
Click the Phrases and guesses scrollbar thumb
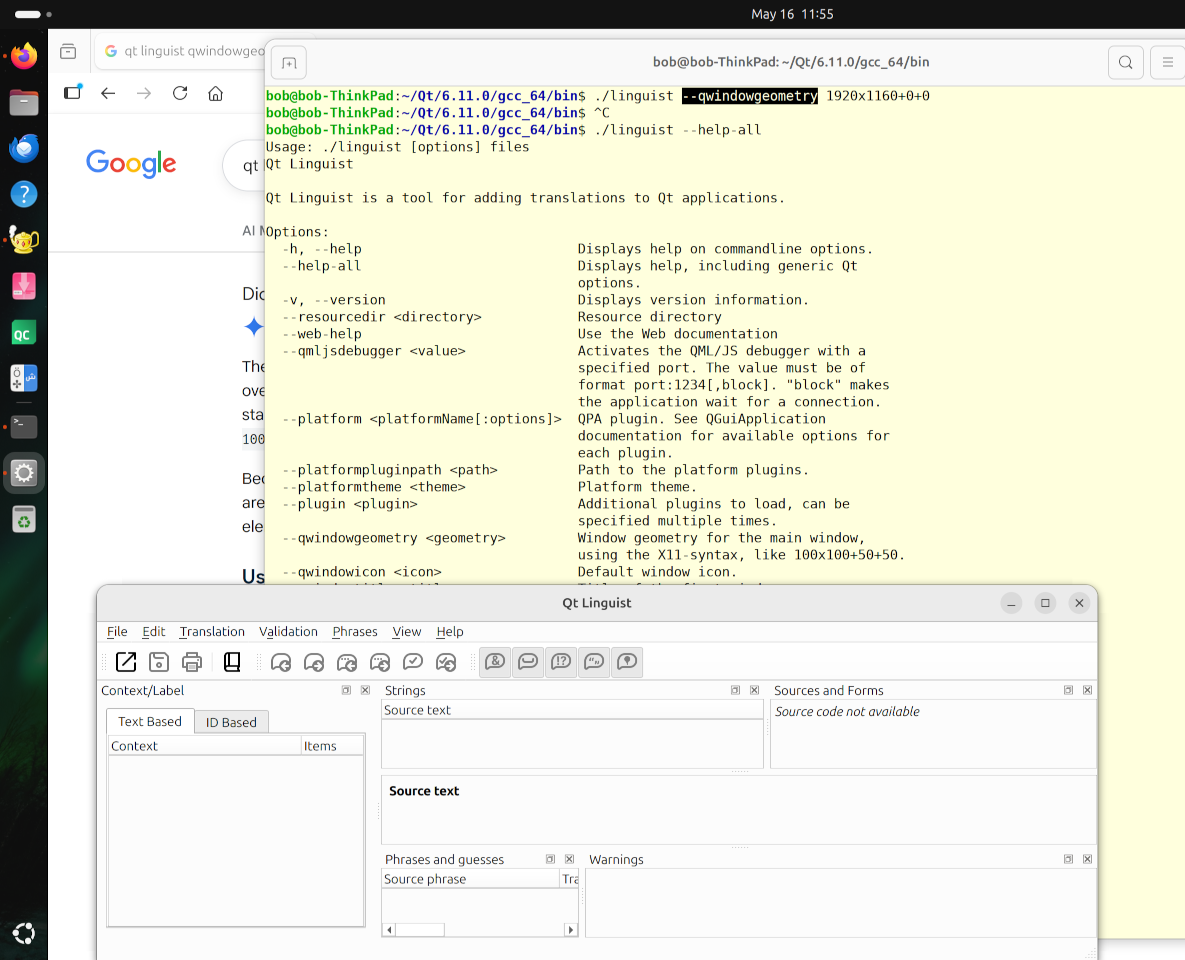coord(419,930)
